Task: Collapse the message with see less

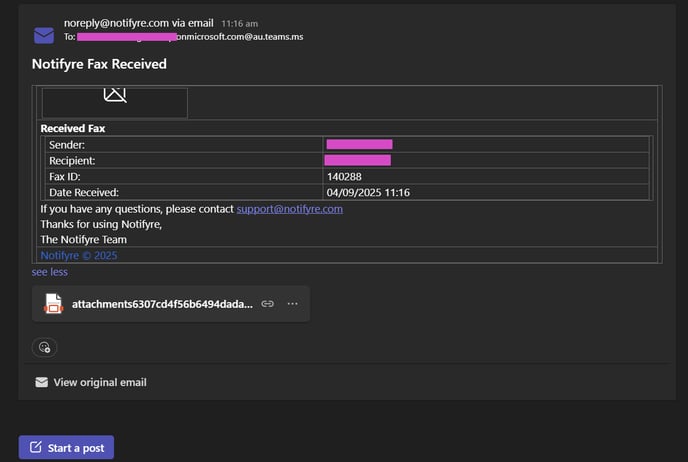Action: click(x=50, y=272)
